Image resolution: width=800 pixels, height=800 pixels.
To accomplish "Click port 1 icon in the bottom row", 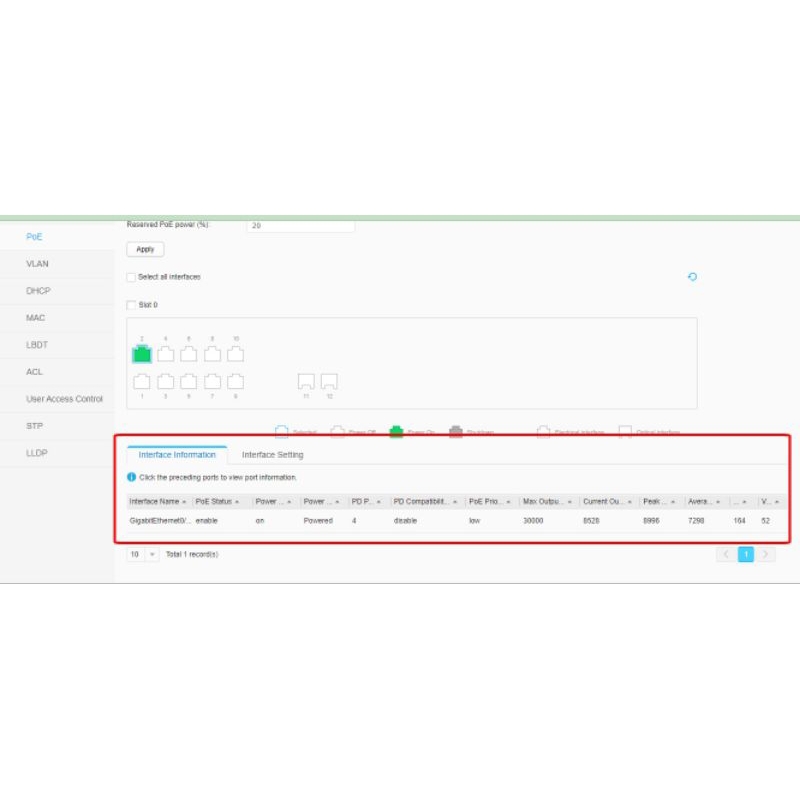I will pyautogui.click(x=142, y=381).
